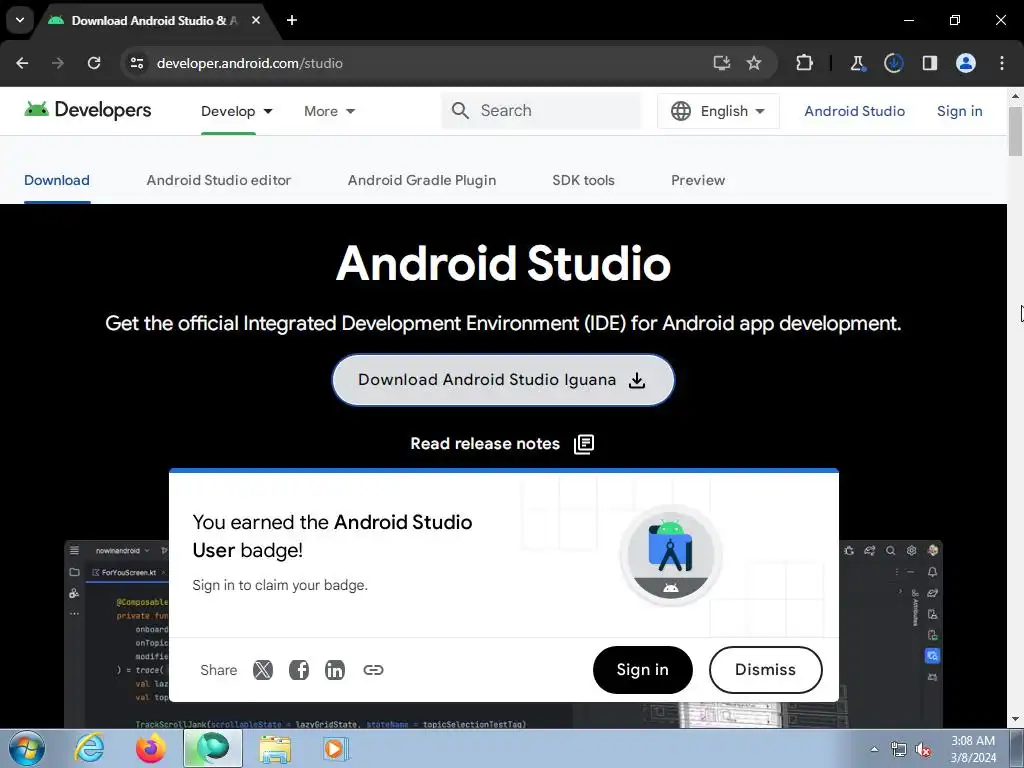Dismiss the badge popup

coord(765,670)
